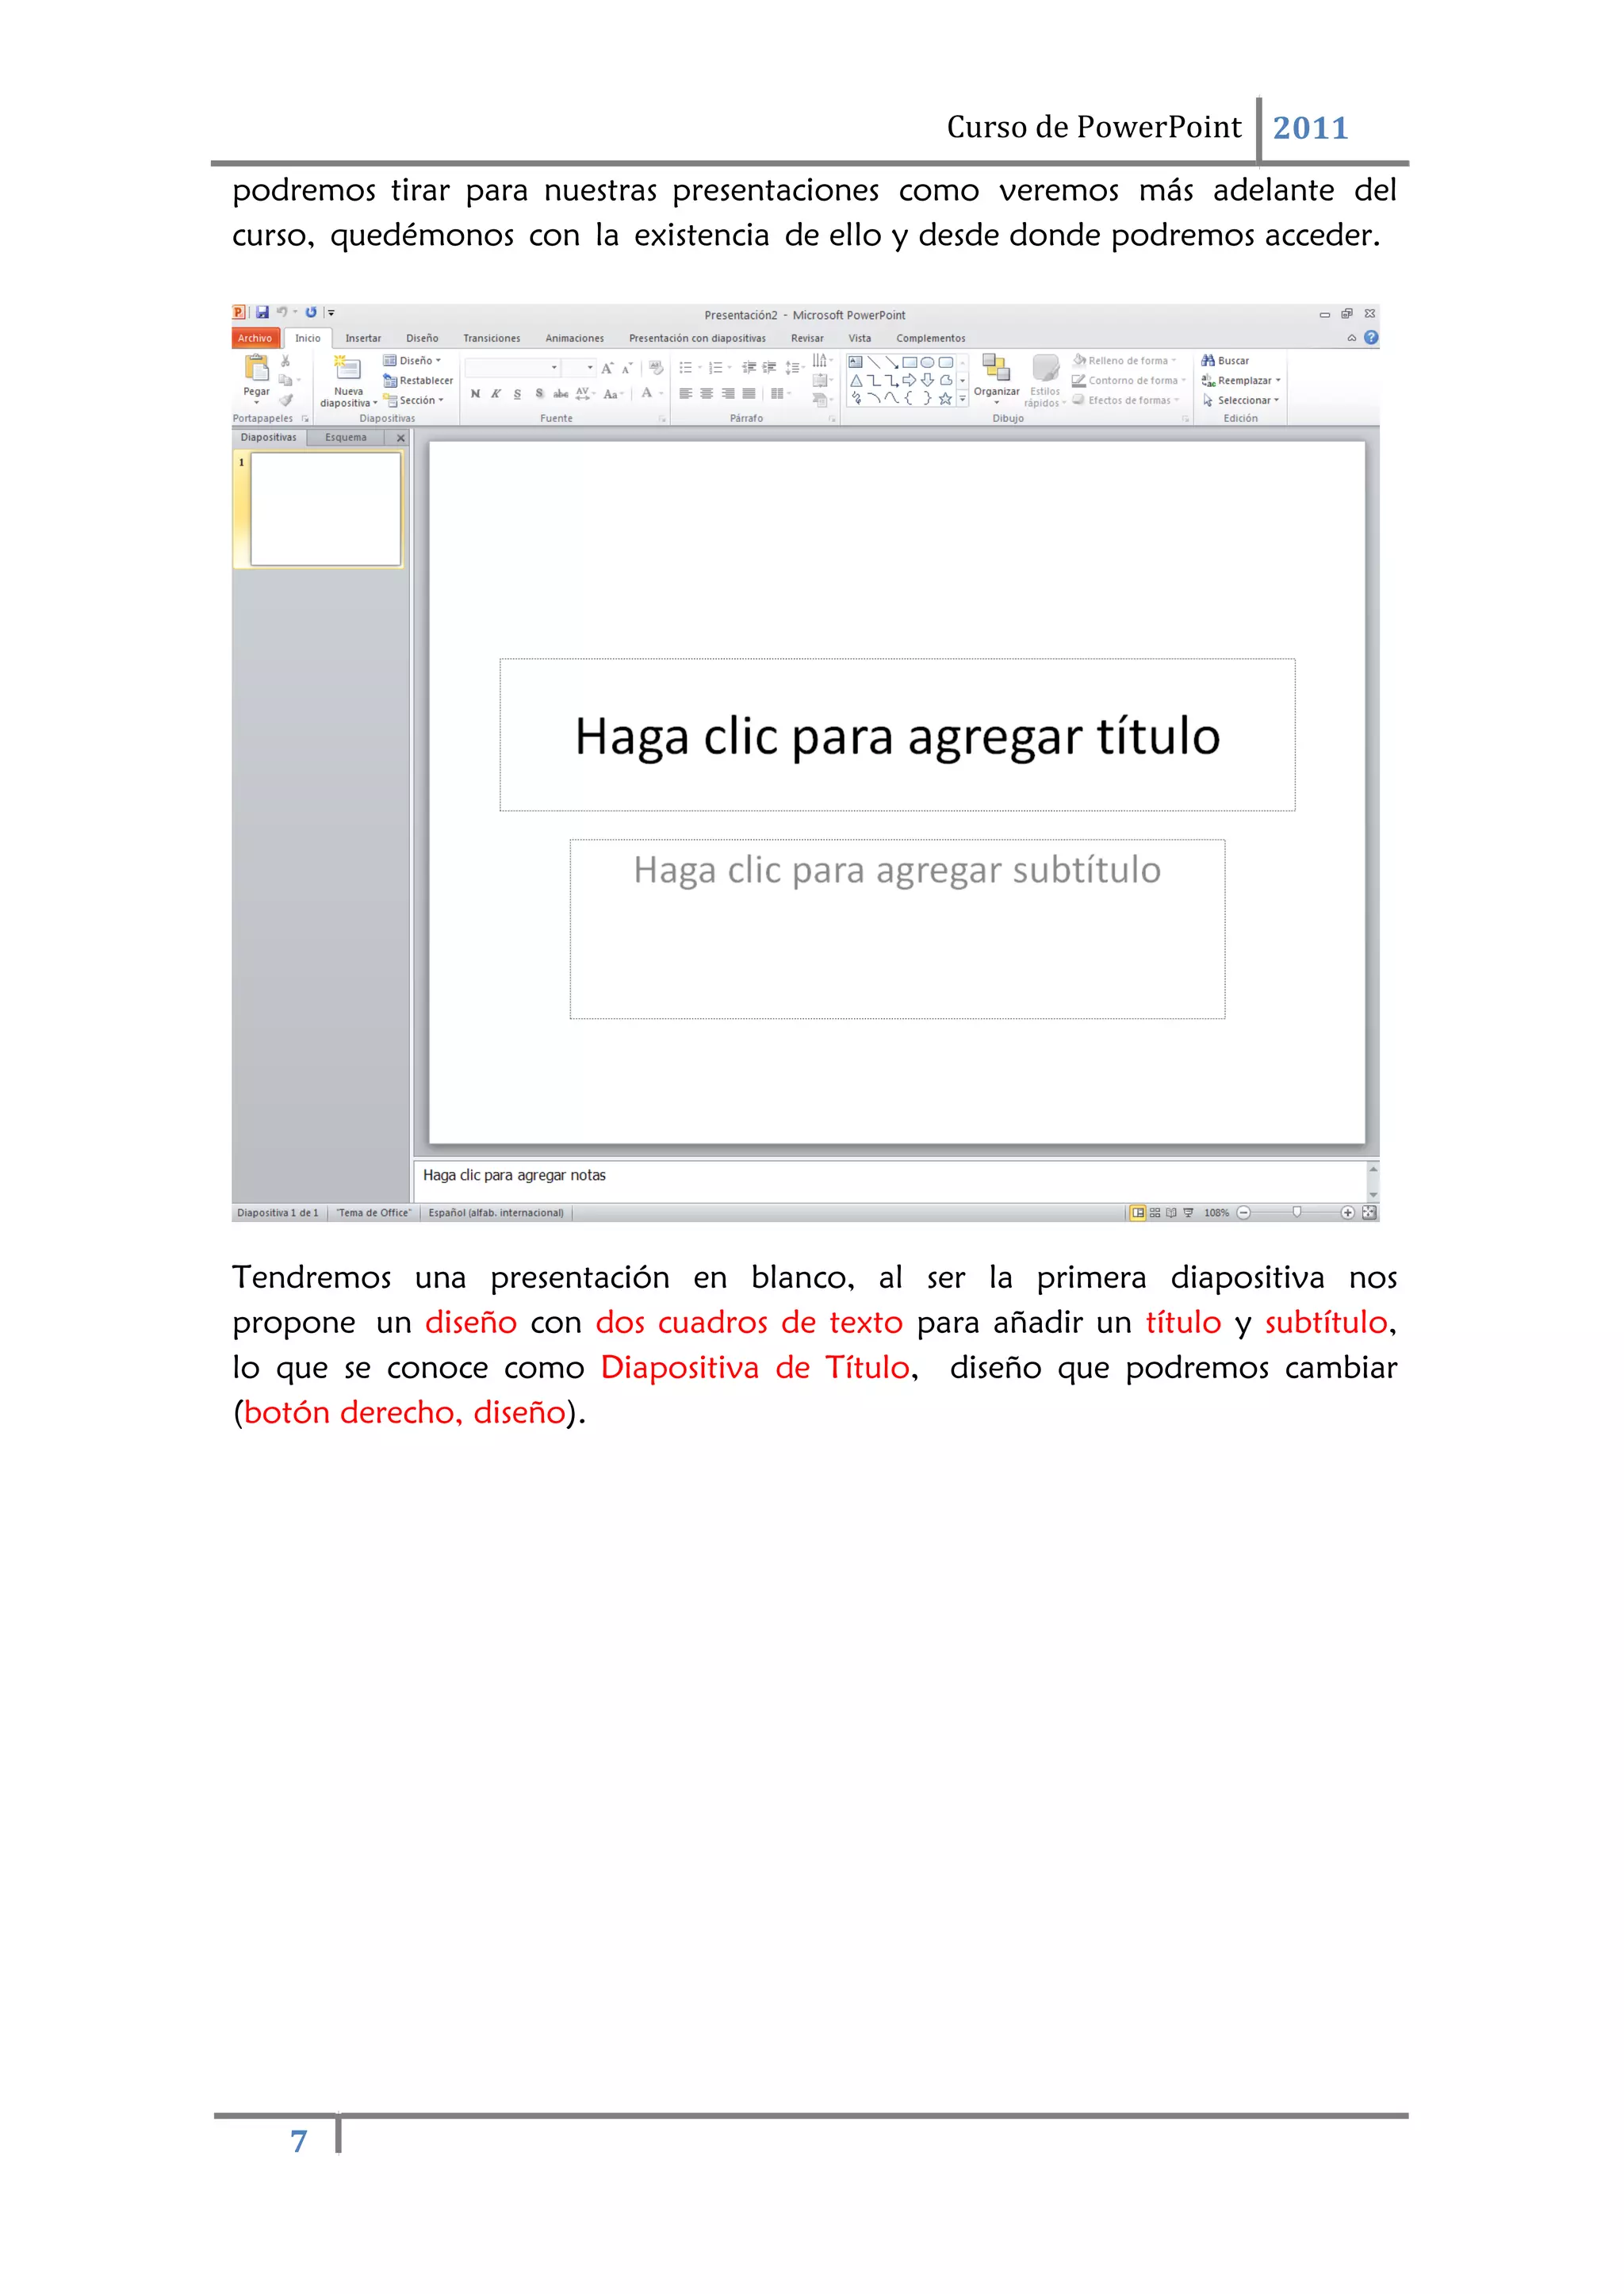Image resolution: width=1624 pixels, height=2294 pixels.
Task: Click the Save icon in quick access toolbar
Action: tap(262, 312)
